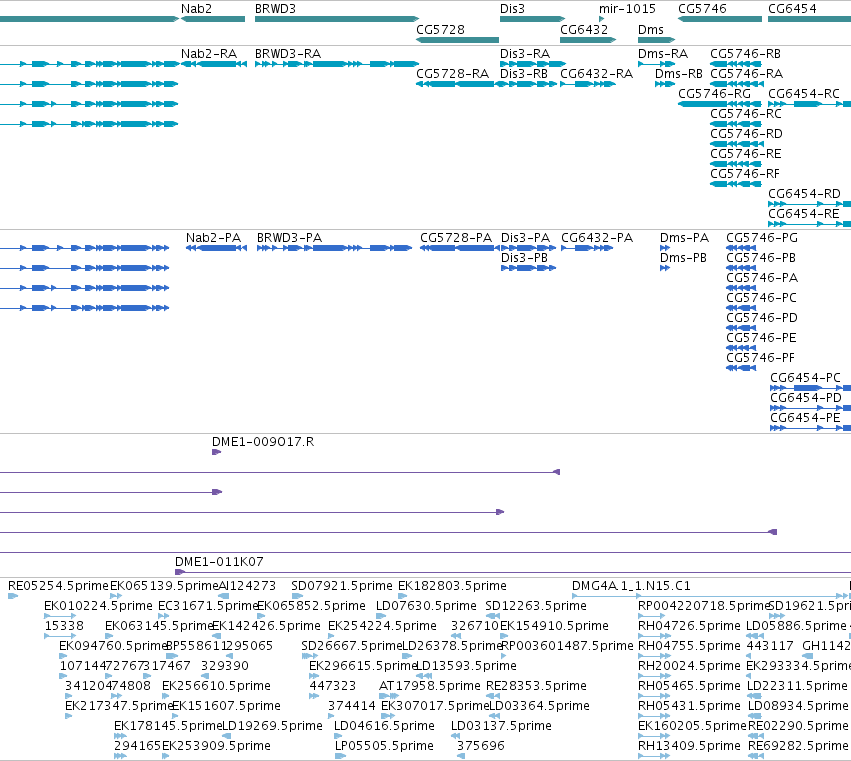Click the EK296615.5prime EST arrow
This screenshot has width=851, height=761.
(314, 676)
